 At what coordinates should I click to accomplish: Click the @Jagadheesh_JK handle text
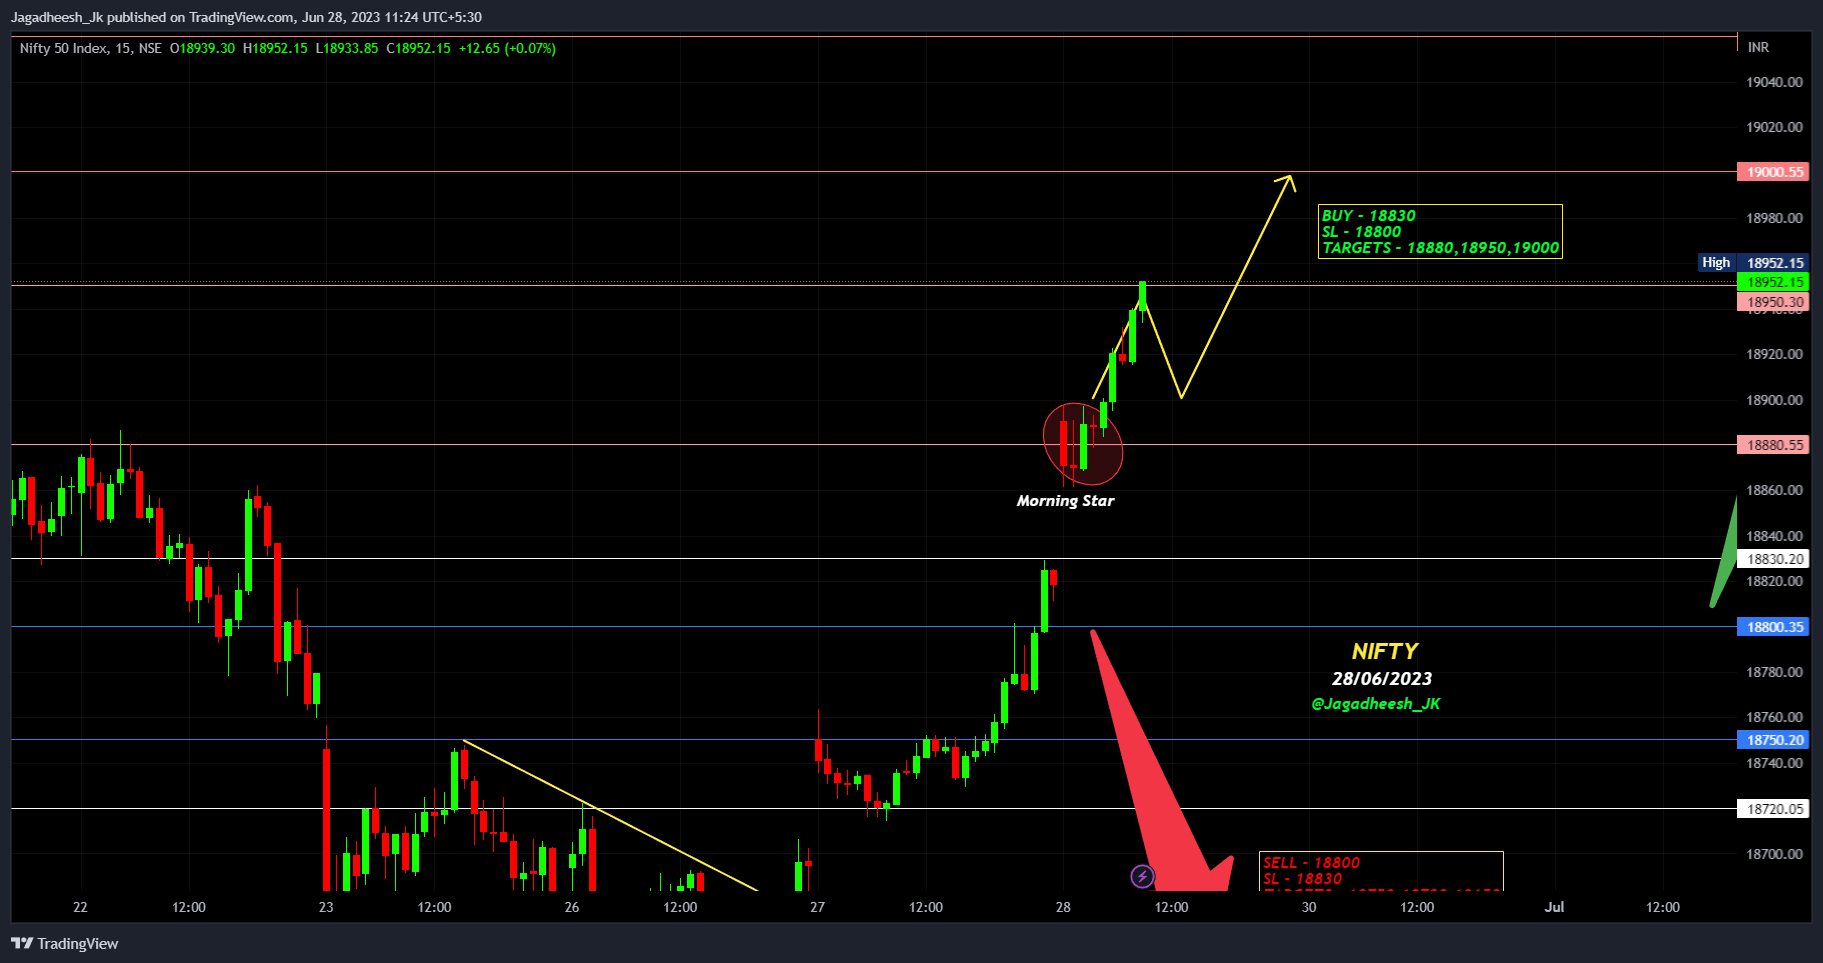(1376, 704)
